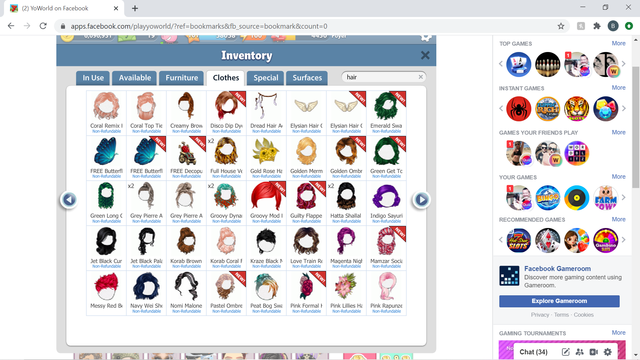Open More for Gaming Tournaments
Screen dimensions: 640x360
click(618, 333)
